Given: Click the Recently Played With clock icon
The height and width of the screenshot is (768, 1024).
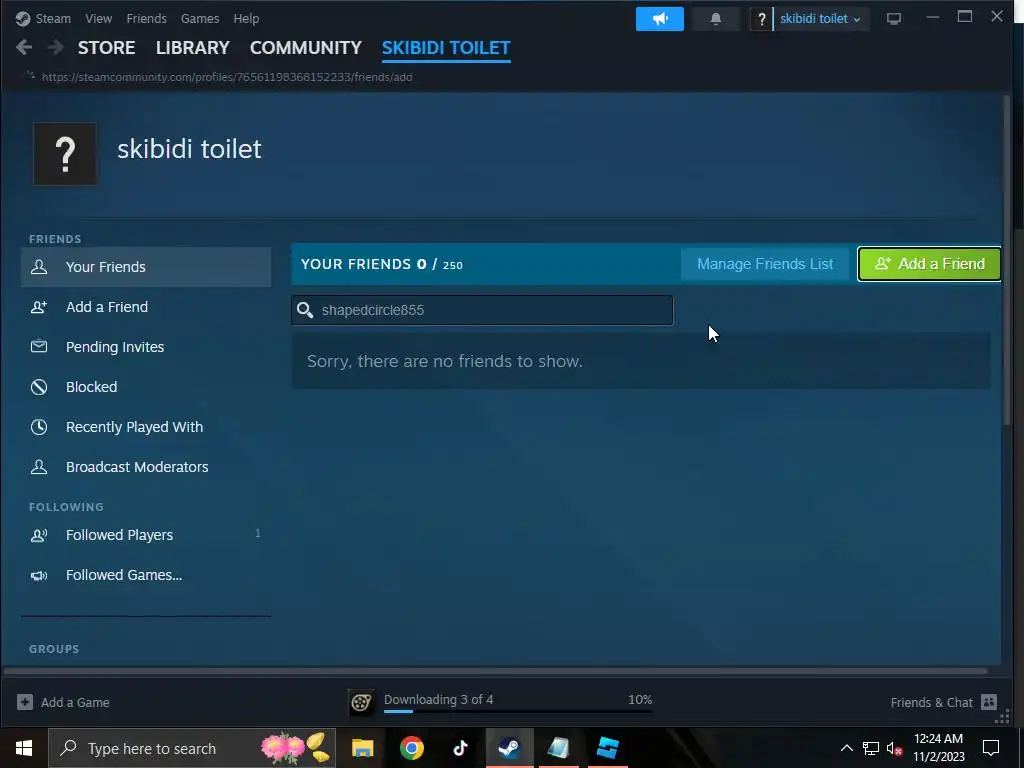Looking at the screenshot, I should tap(39, 427).
